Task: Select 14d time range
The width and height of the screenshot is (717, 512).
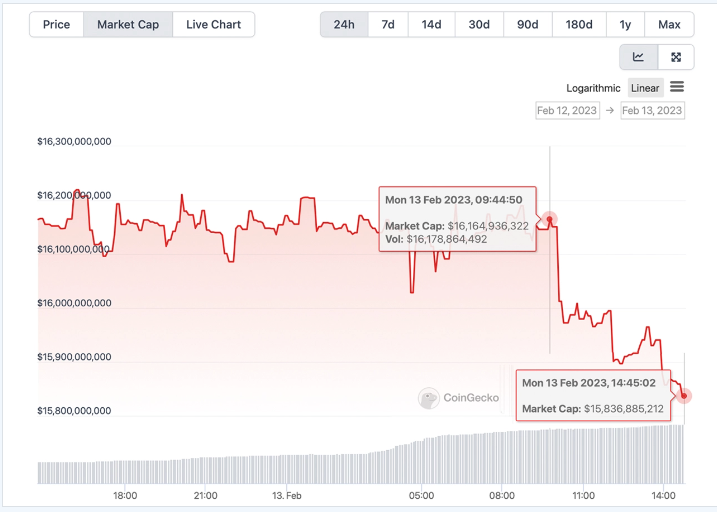Action: (x=431, y=24)
